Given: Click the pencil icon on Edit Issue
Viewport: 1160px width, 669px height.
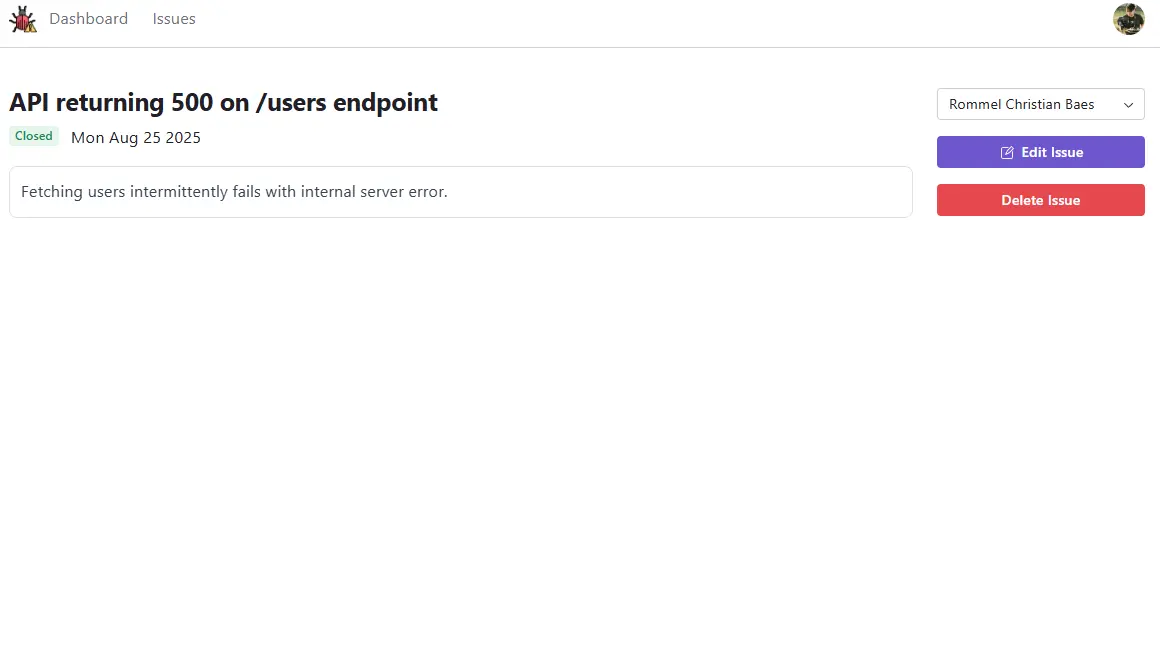Looking at the screenshot, I should (1007, 152).
